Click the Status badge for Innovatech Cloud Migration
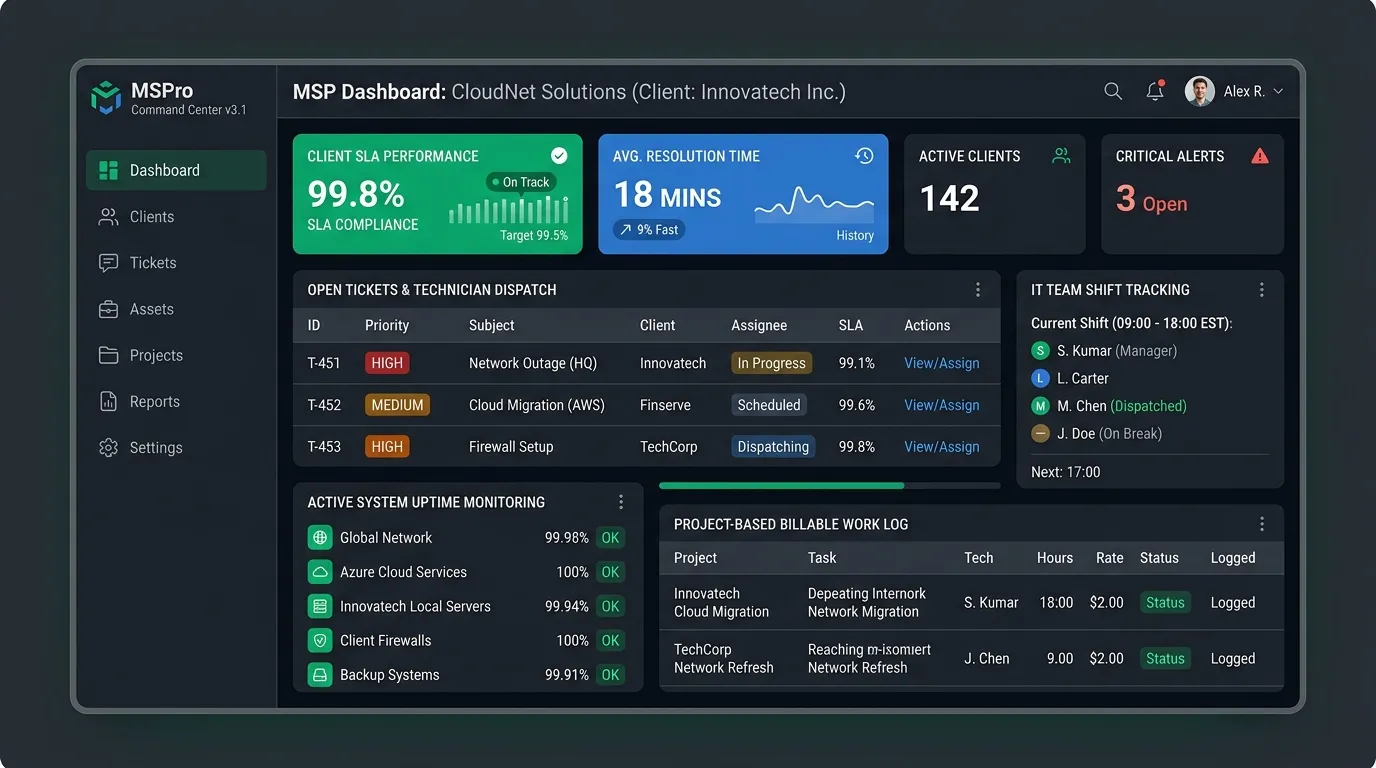 (x=1165, y=603)
